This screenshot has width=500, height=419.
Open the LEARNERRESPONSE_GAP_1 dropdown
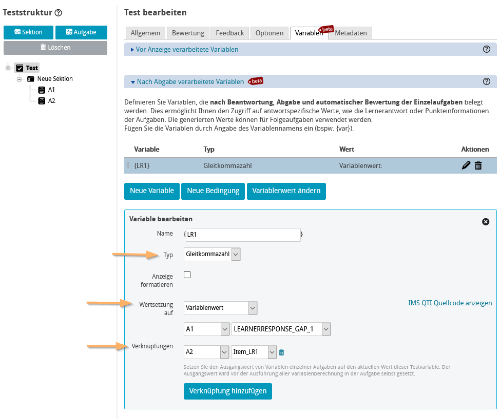coord(281,329)
